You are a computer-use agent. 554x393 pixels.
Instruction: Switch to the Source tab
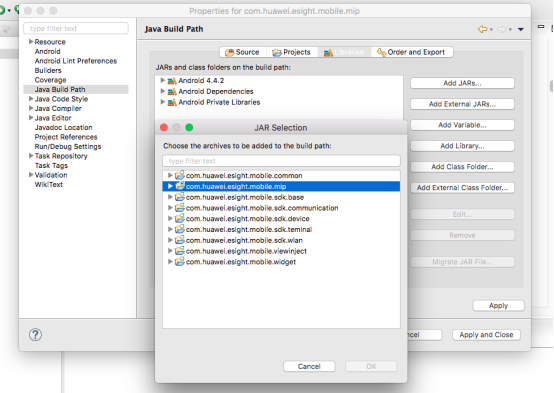point(243,52)
